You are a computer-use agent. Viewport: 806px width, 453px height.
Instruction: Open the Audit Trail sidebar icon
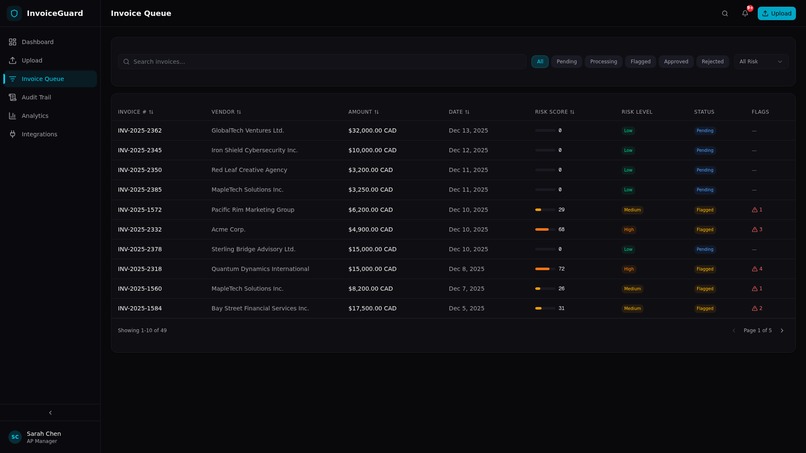coord(12,97)
